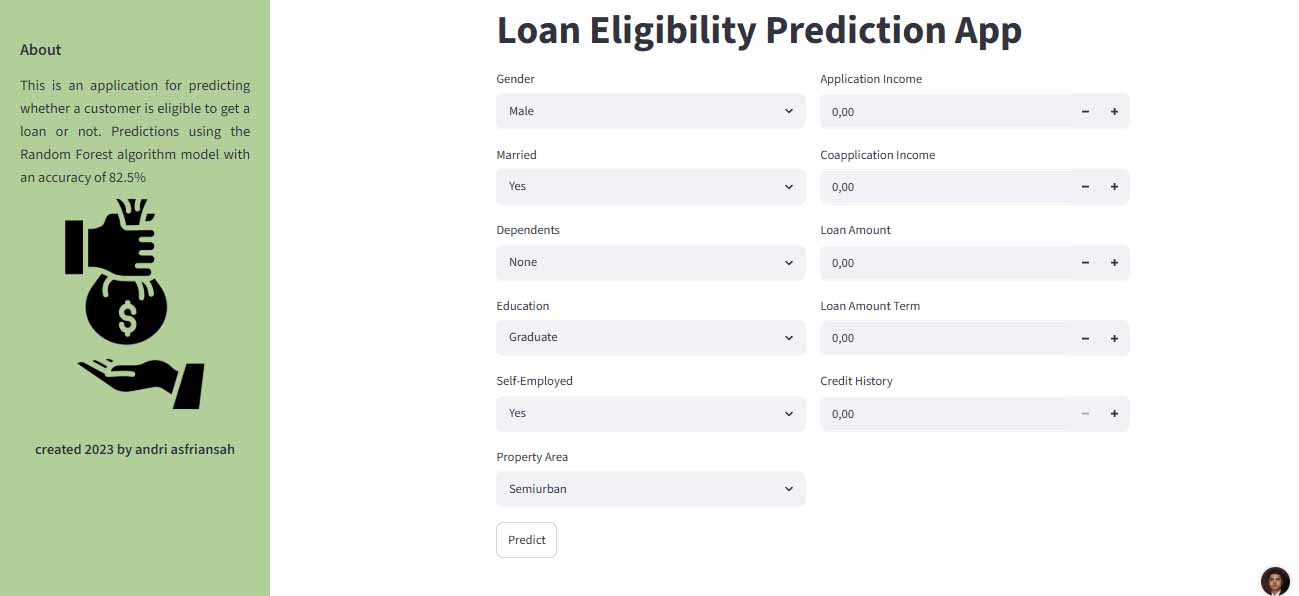Open the Gender dropdown
Viewport: 1299px width, 596px height.
tap(651, 111)
